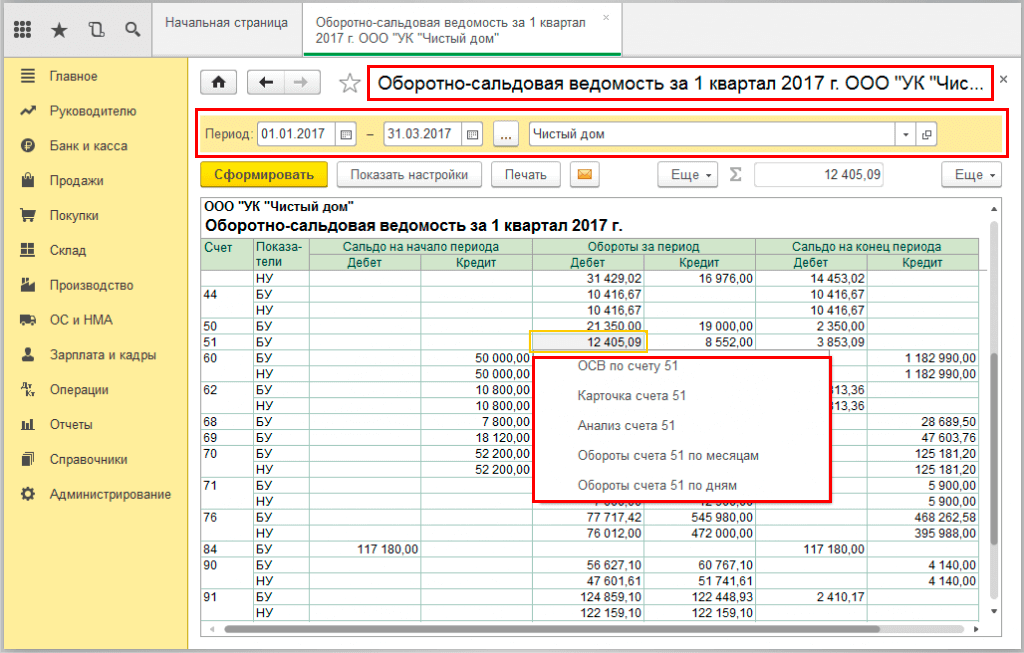Open Производство section
The image size is (1024, 653).
coord(91,285)
